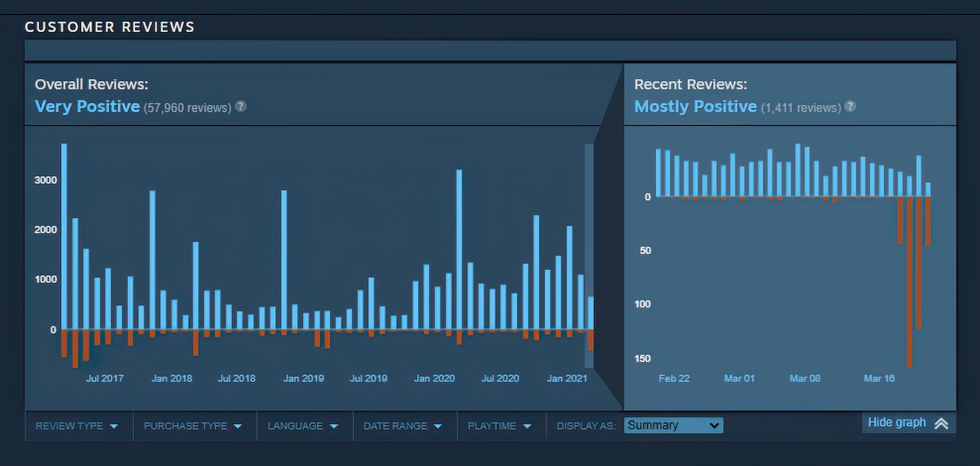Click the Overall Reviews label

92,85
